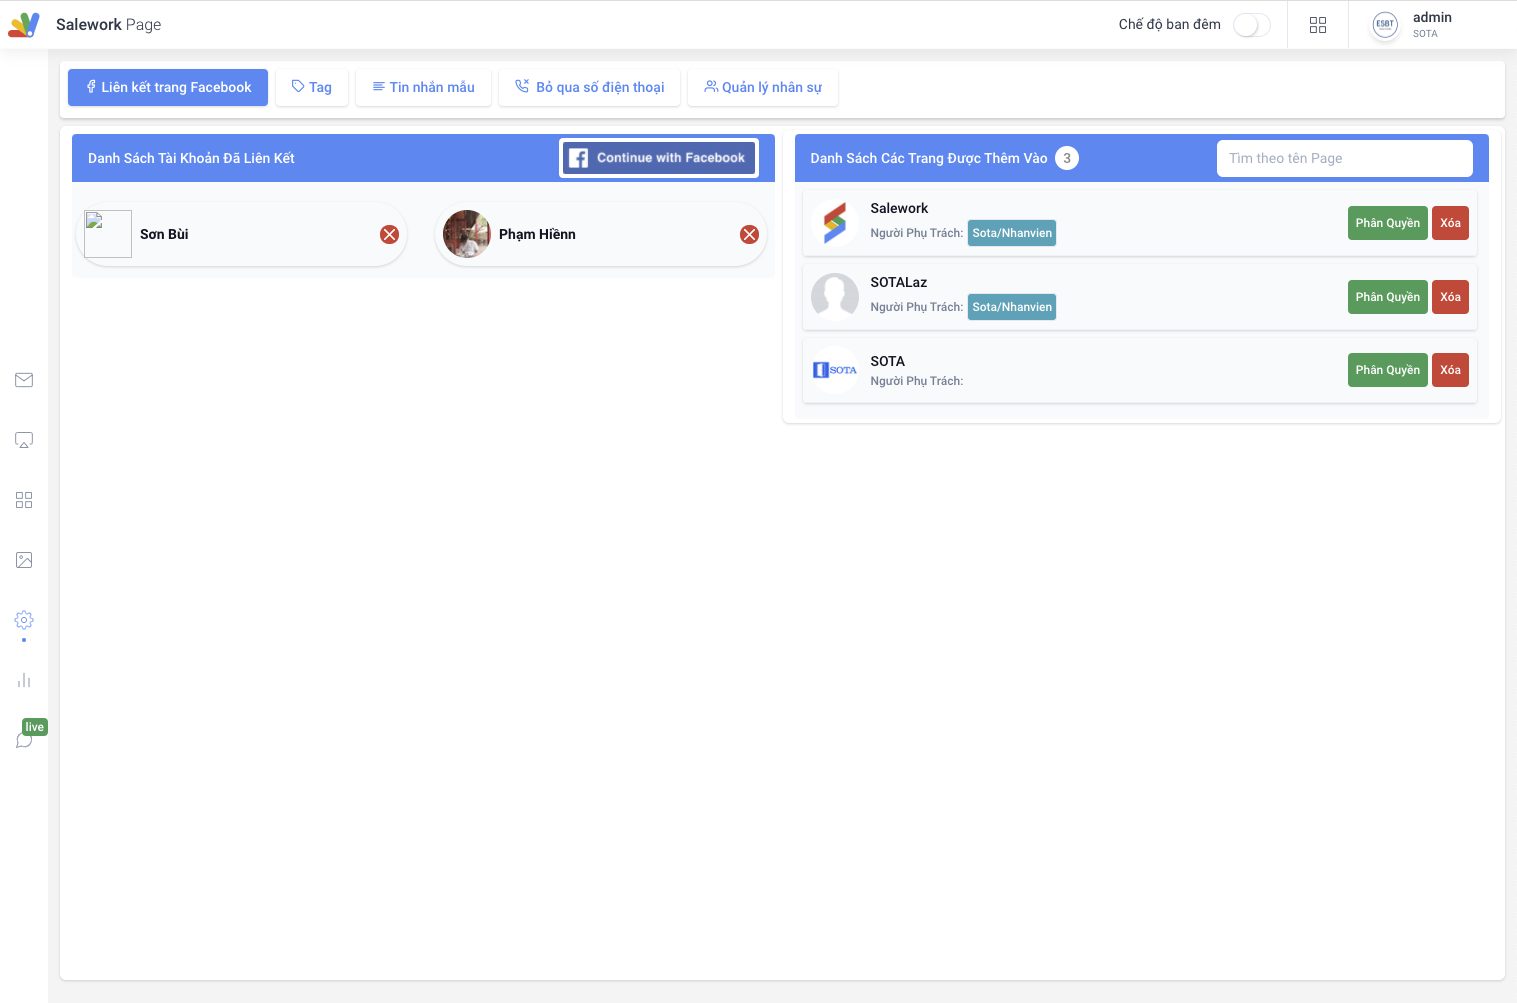1517x1003 pixels.
Task: Click Sơn Bùi avatar thumbnail
Action: click(108, 234)
